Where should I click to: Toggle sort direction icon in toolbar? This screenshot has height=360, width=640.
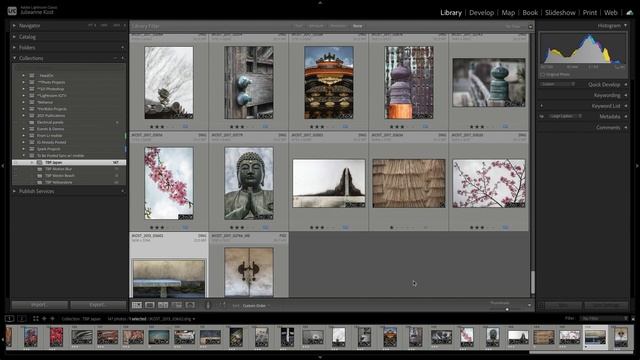coord(221,305)
